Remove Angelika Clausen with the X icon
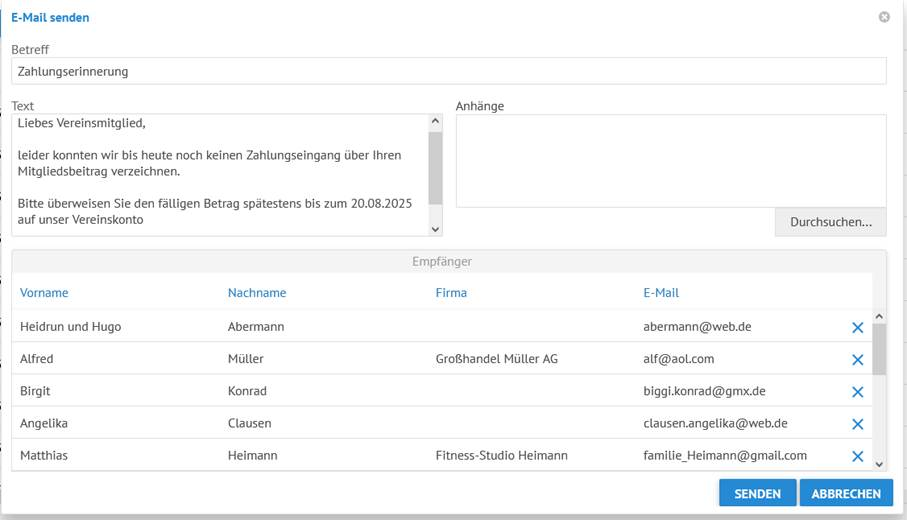Viewport: 907px width, 520px height. (857, 423)
